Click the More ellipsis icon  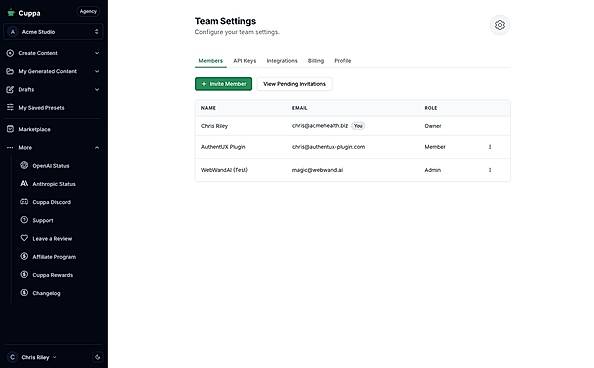10,147
